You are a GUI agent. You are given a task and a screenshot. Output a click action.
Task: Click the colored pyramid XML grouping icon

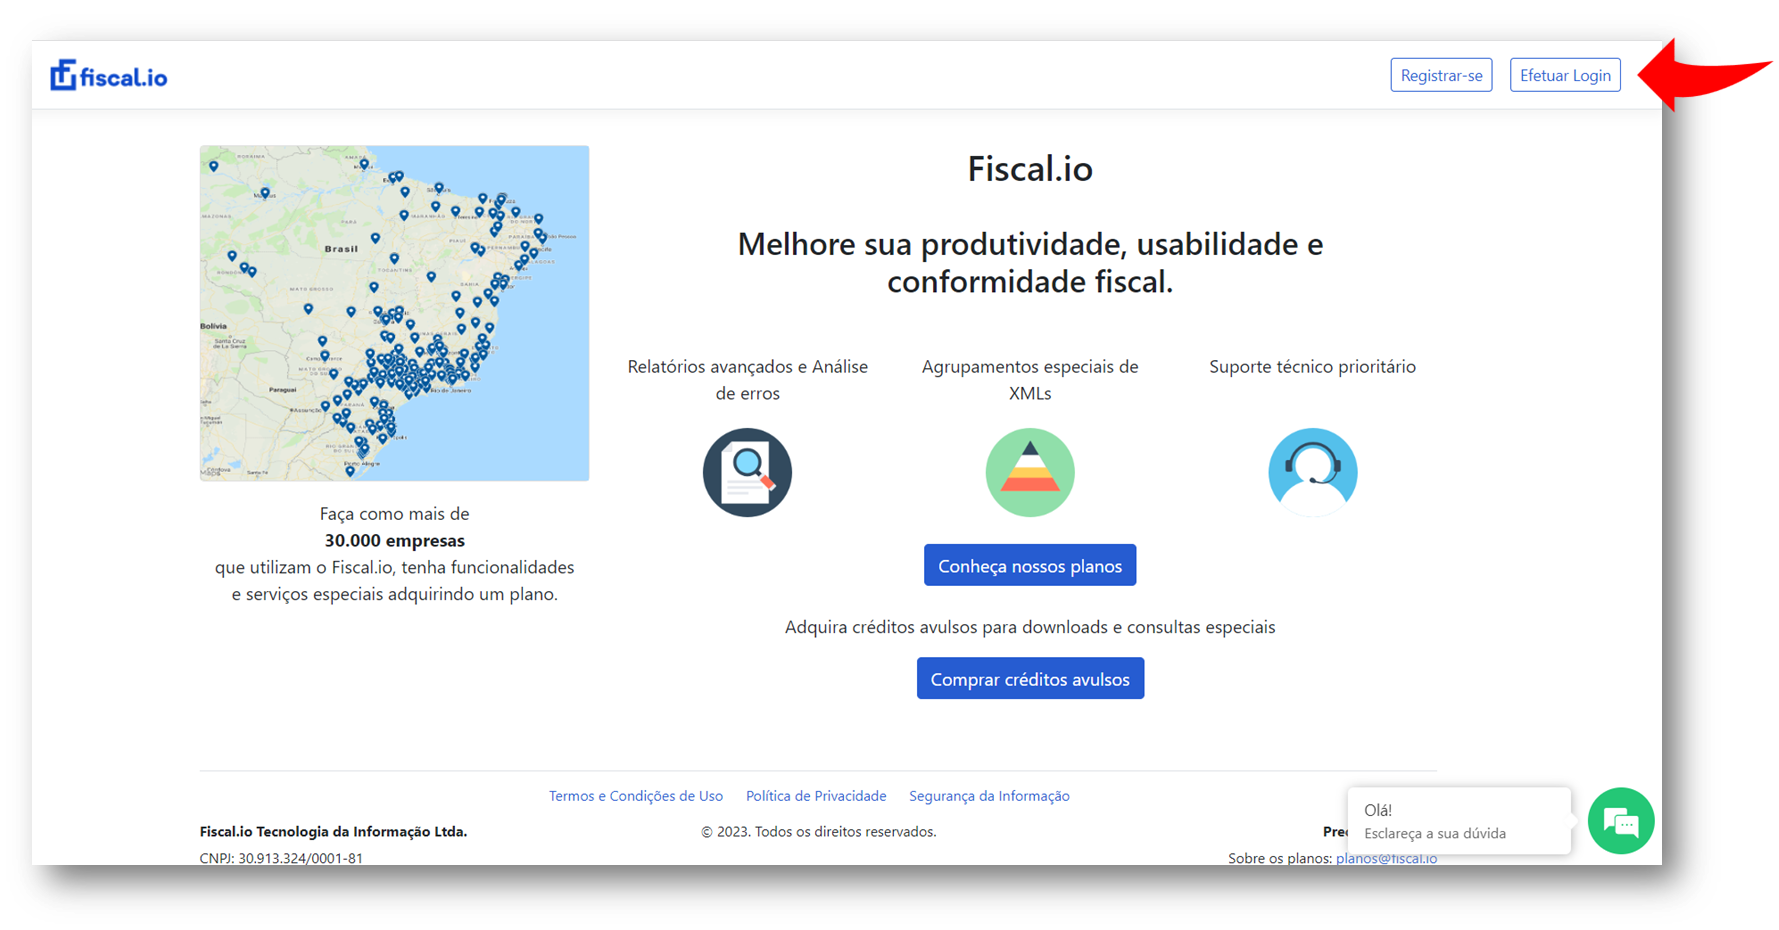tap(1030, 472)
